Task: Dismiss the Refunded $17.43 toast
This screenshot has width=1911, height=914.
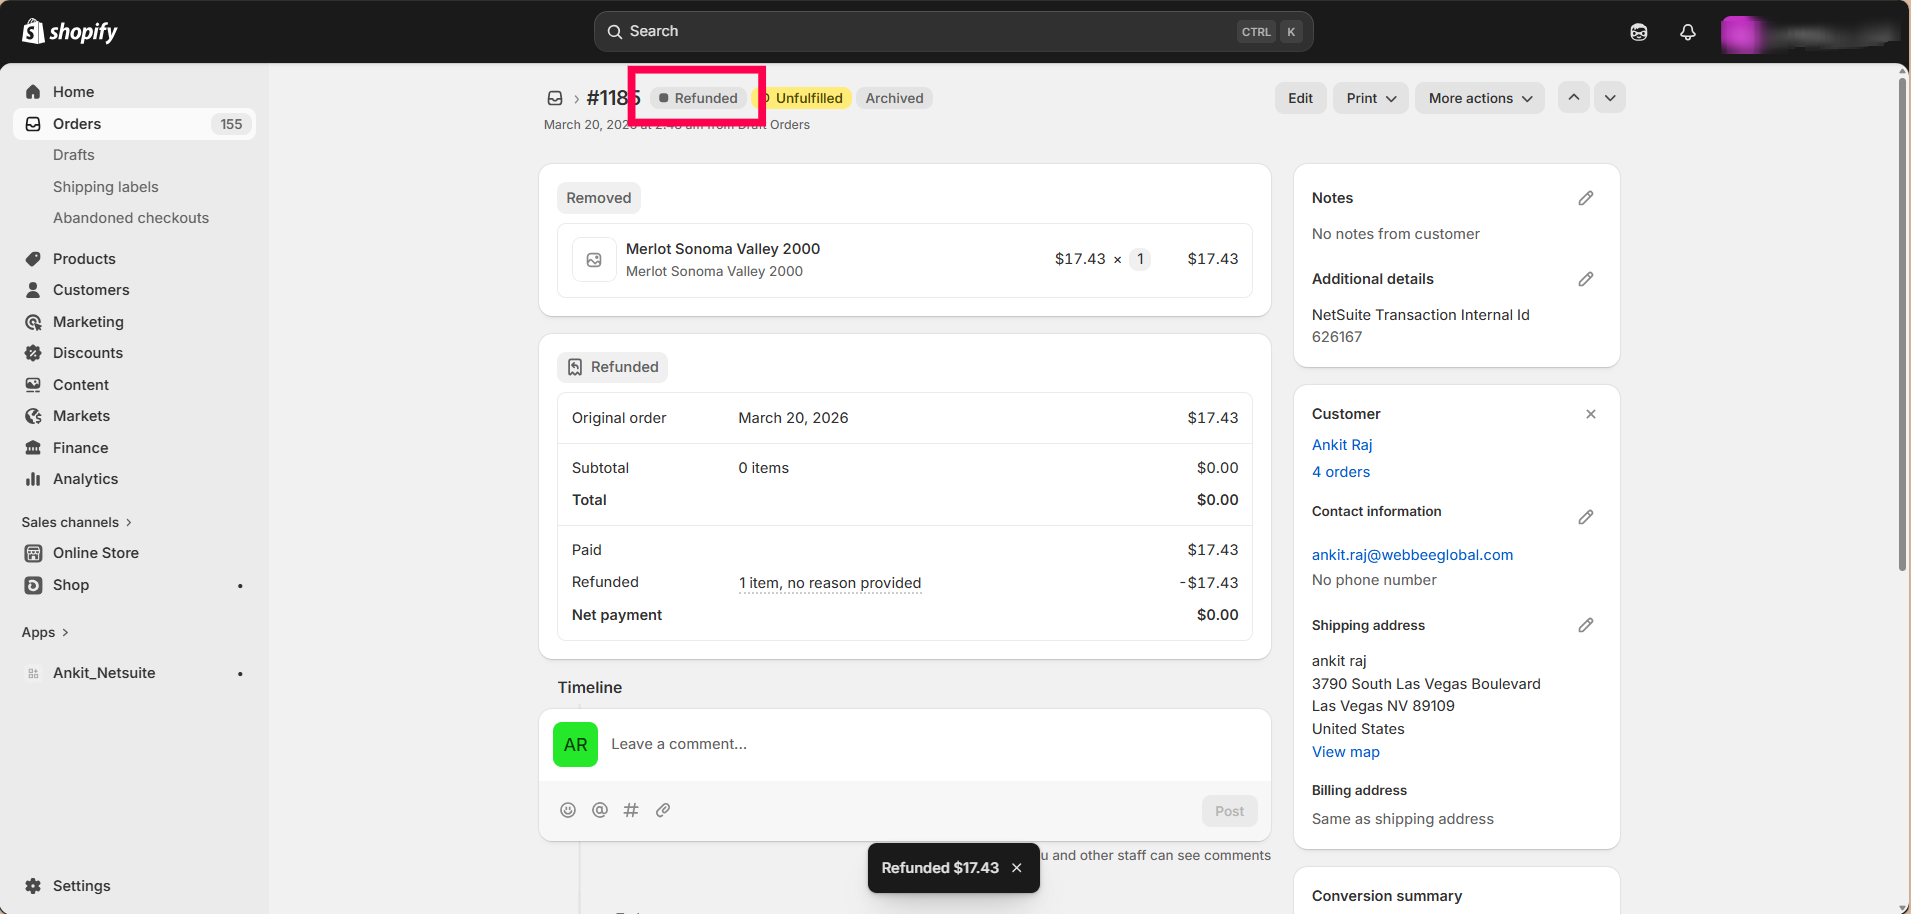Action: pyautogui.click(x=1017, y=868)
